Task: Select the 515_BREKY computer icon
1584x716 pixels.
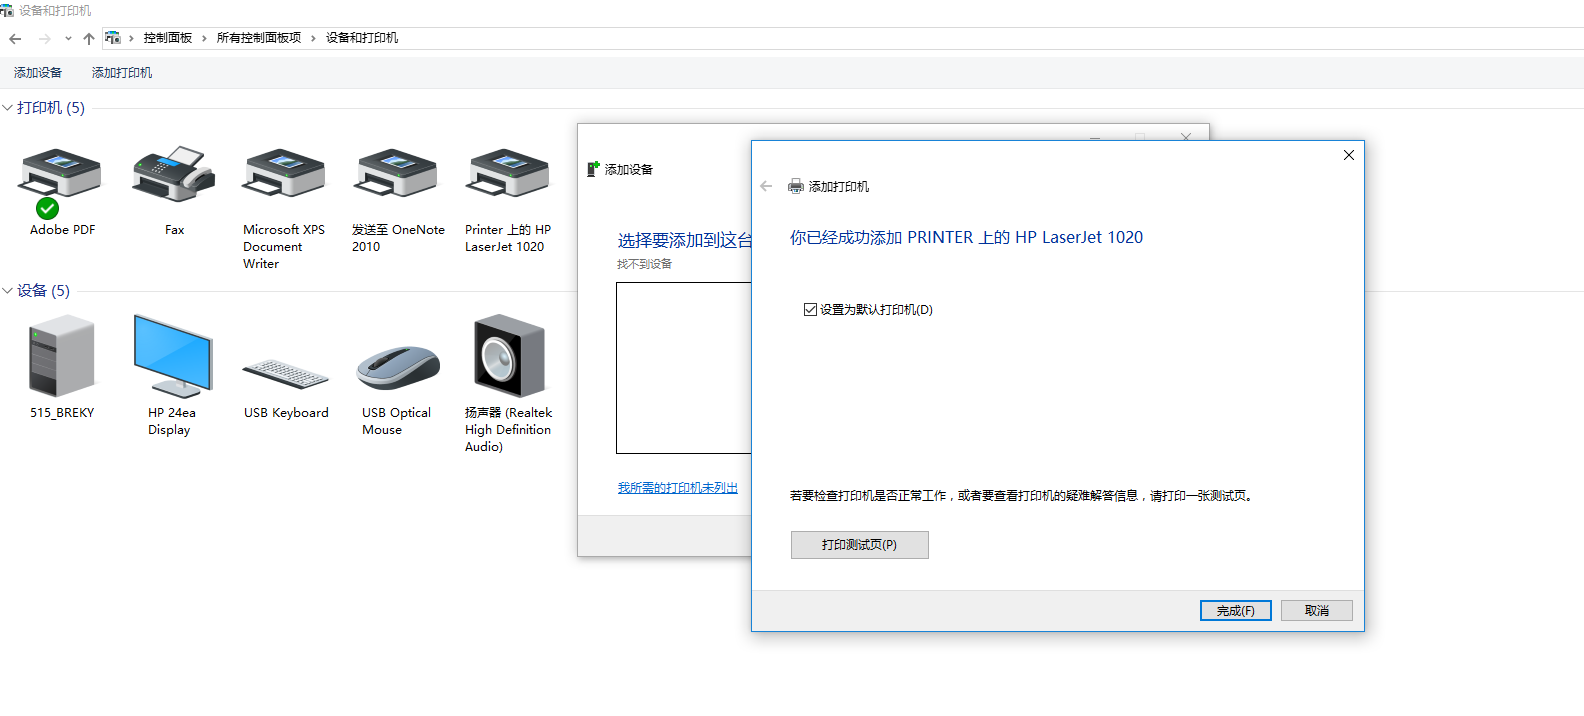Action: click(x=62, y=356)
